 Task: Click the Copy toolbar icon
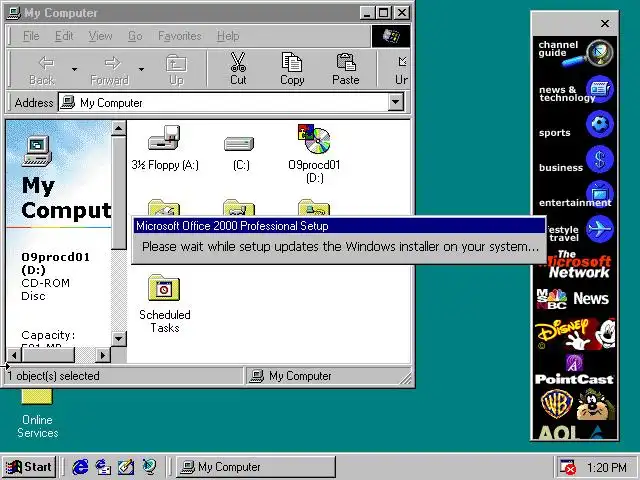pyautogui.click(x=292, y=62)
